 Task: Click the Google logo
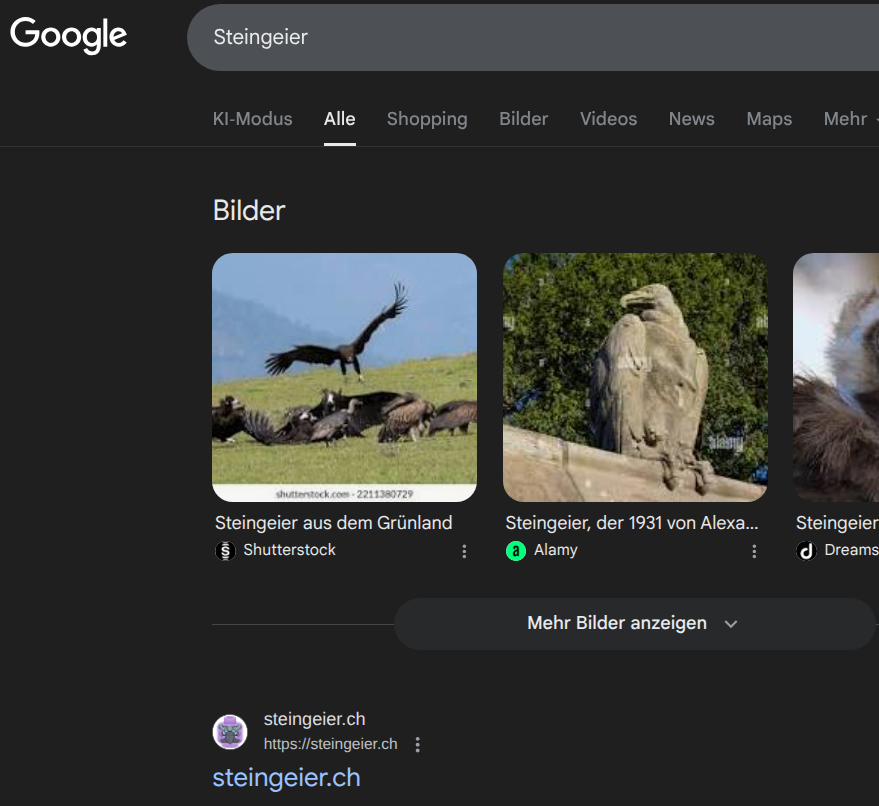[x=68, y=35]
